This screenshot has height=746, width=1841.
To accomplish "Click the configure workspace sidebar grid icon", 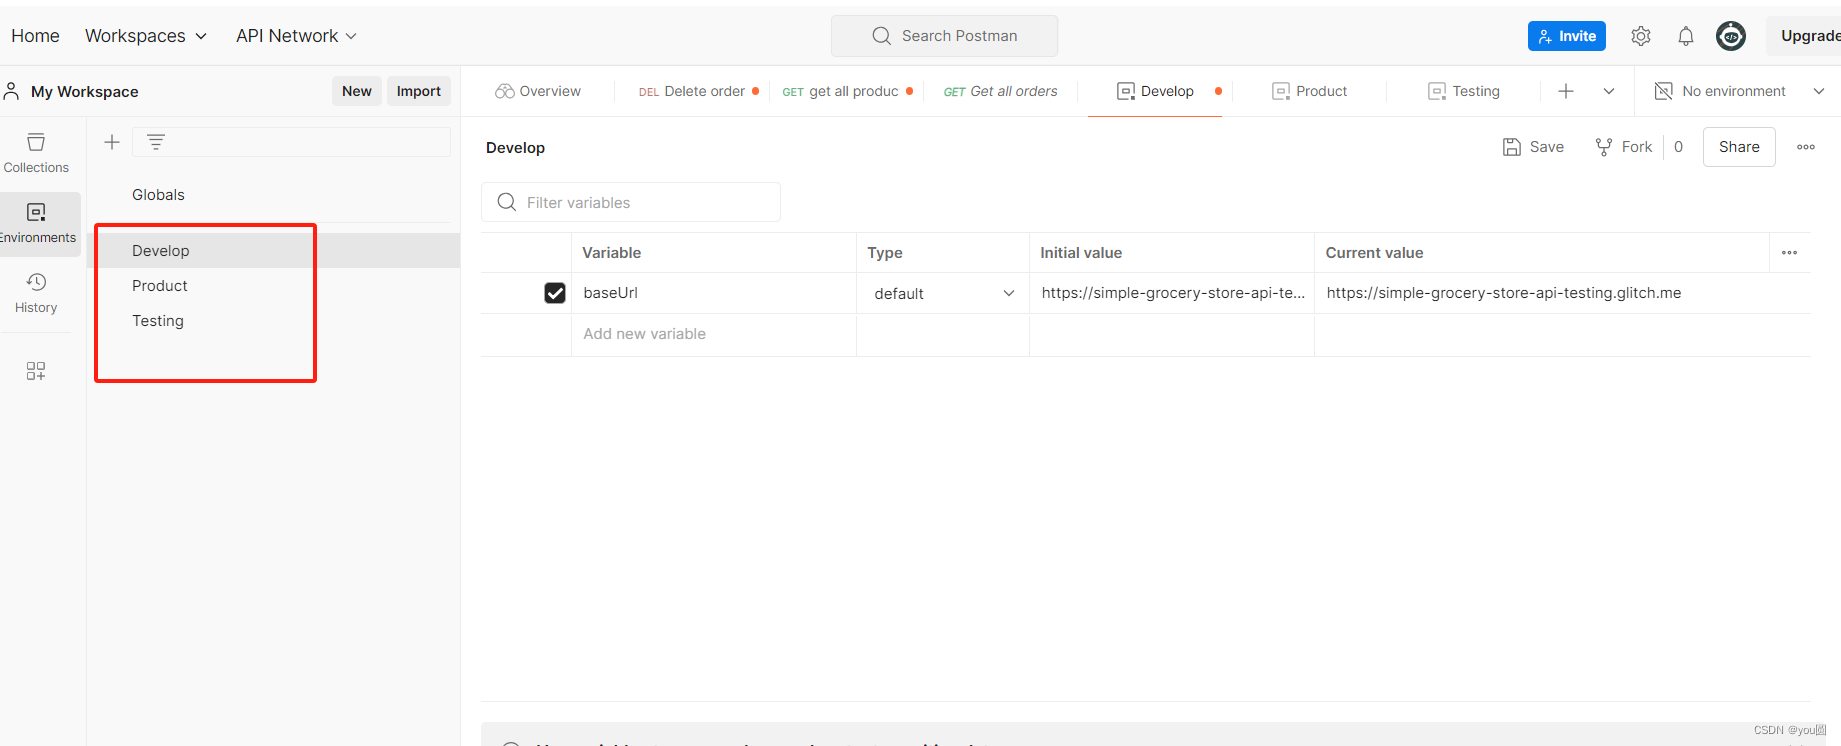I will point(36,371).
